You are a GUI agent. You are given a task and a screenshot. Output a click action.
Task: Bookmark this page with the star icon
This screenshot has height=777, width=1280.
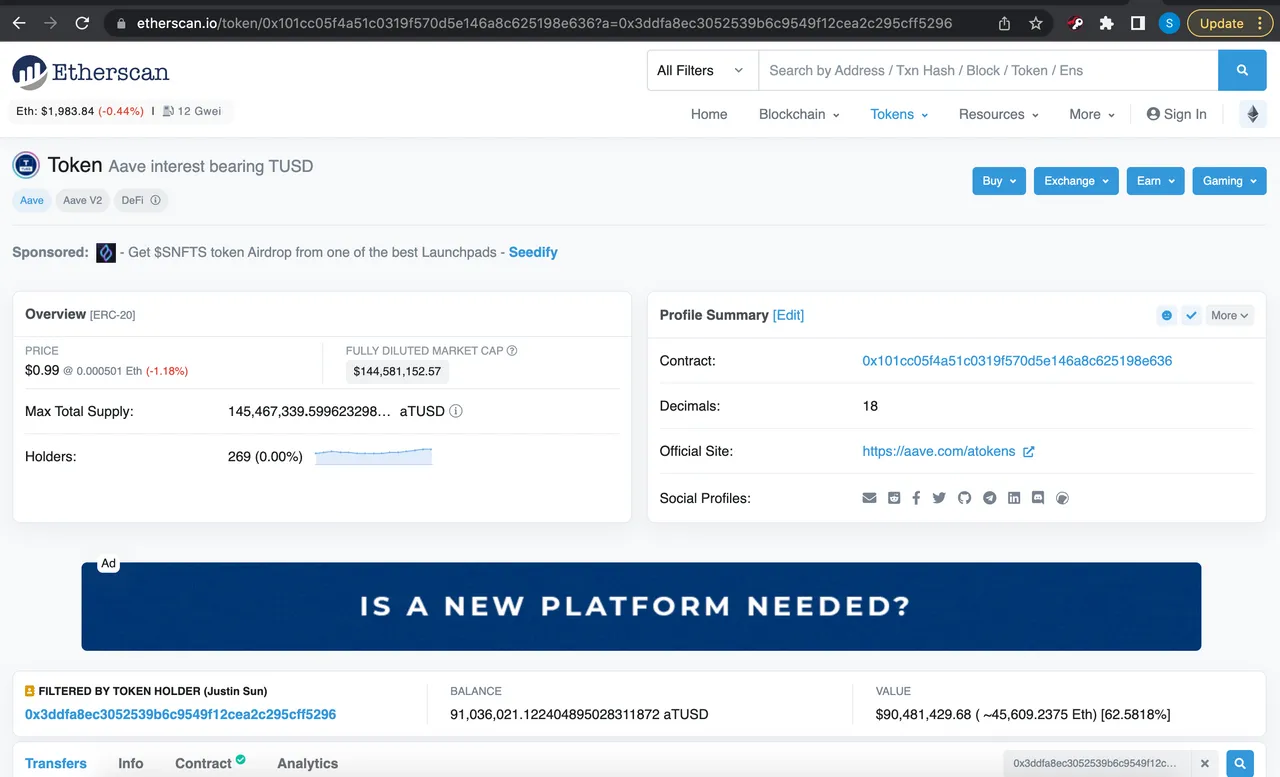click(1036, 23)
